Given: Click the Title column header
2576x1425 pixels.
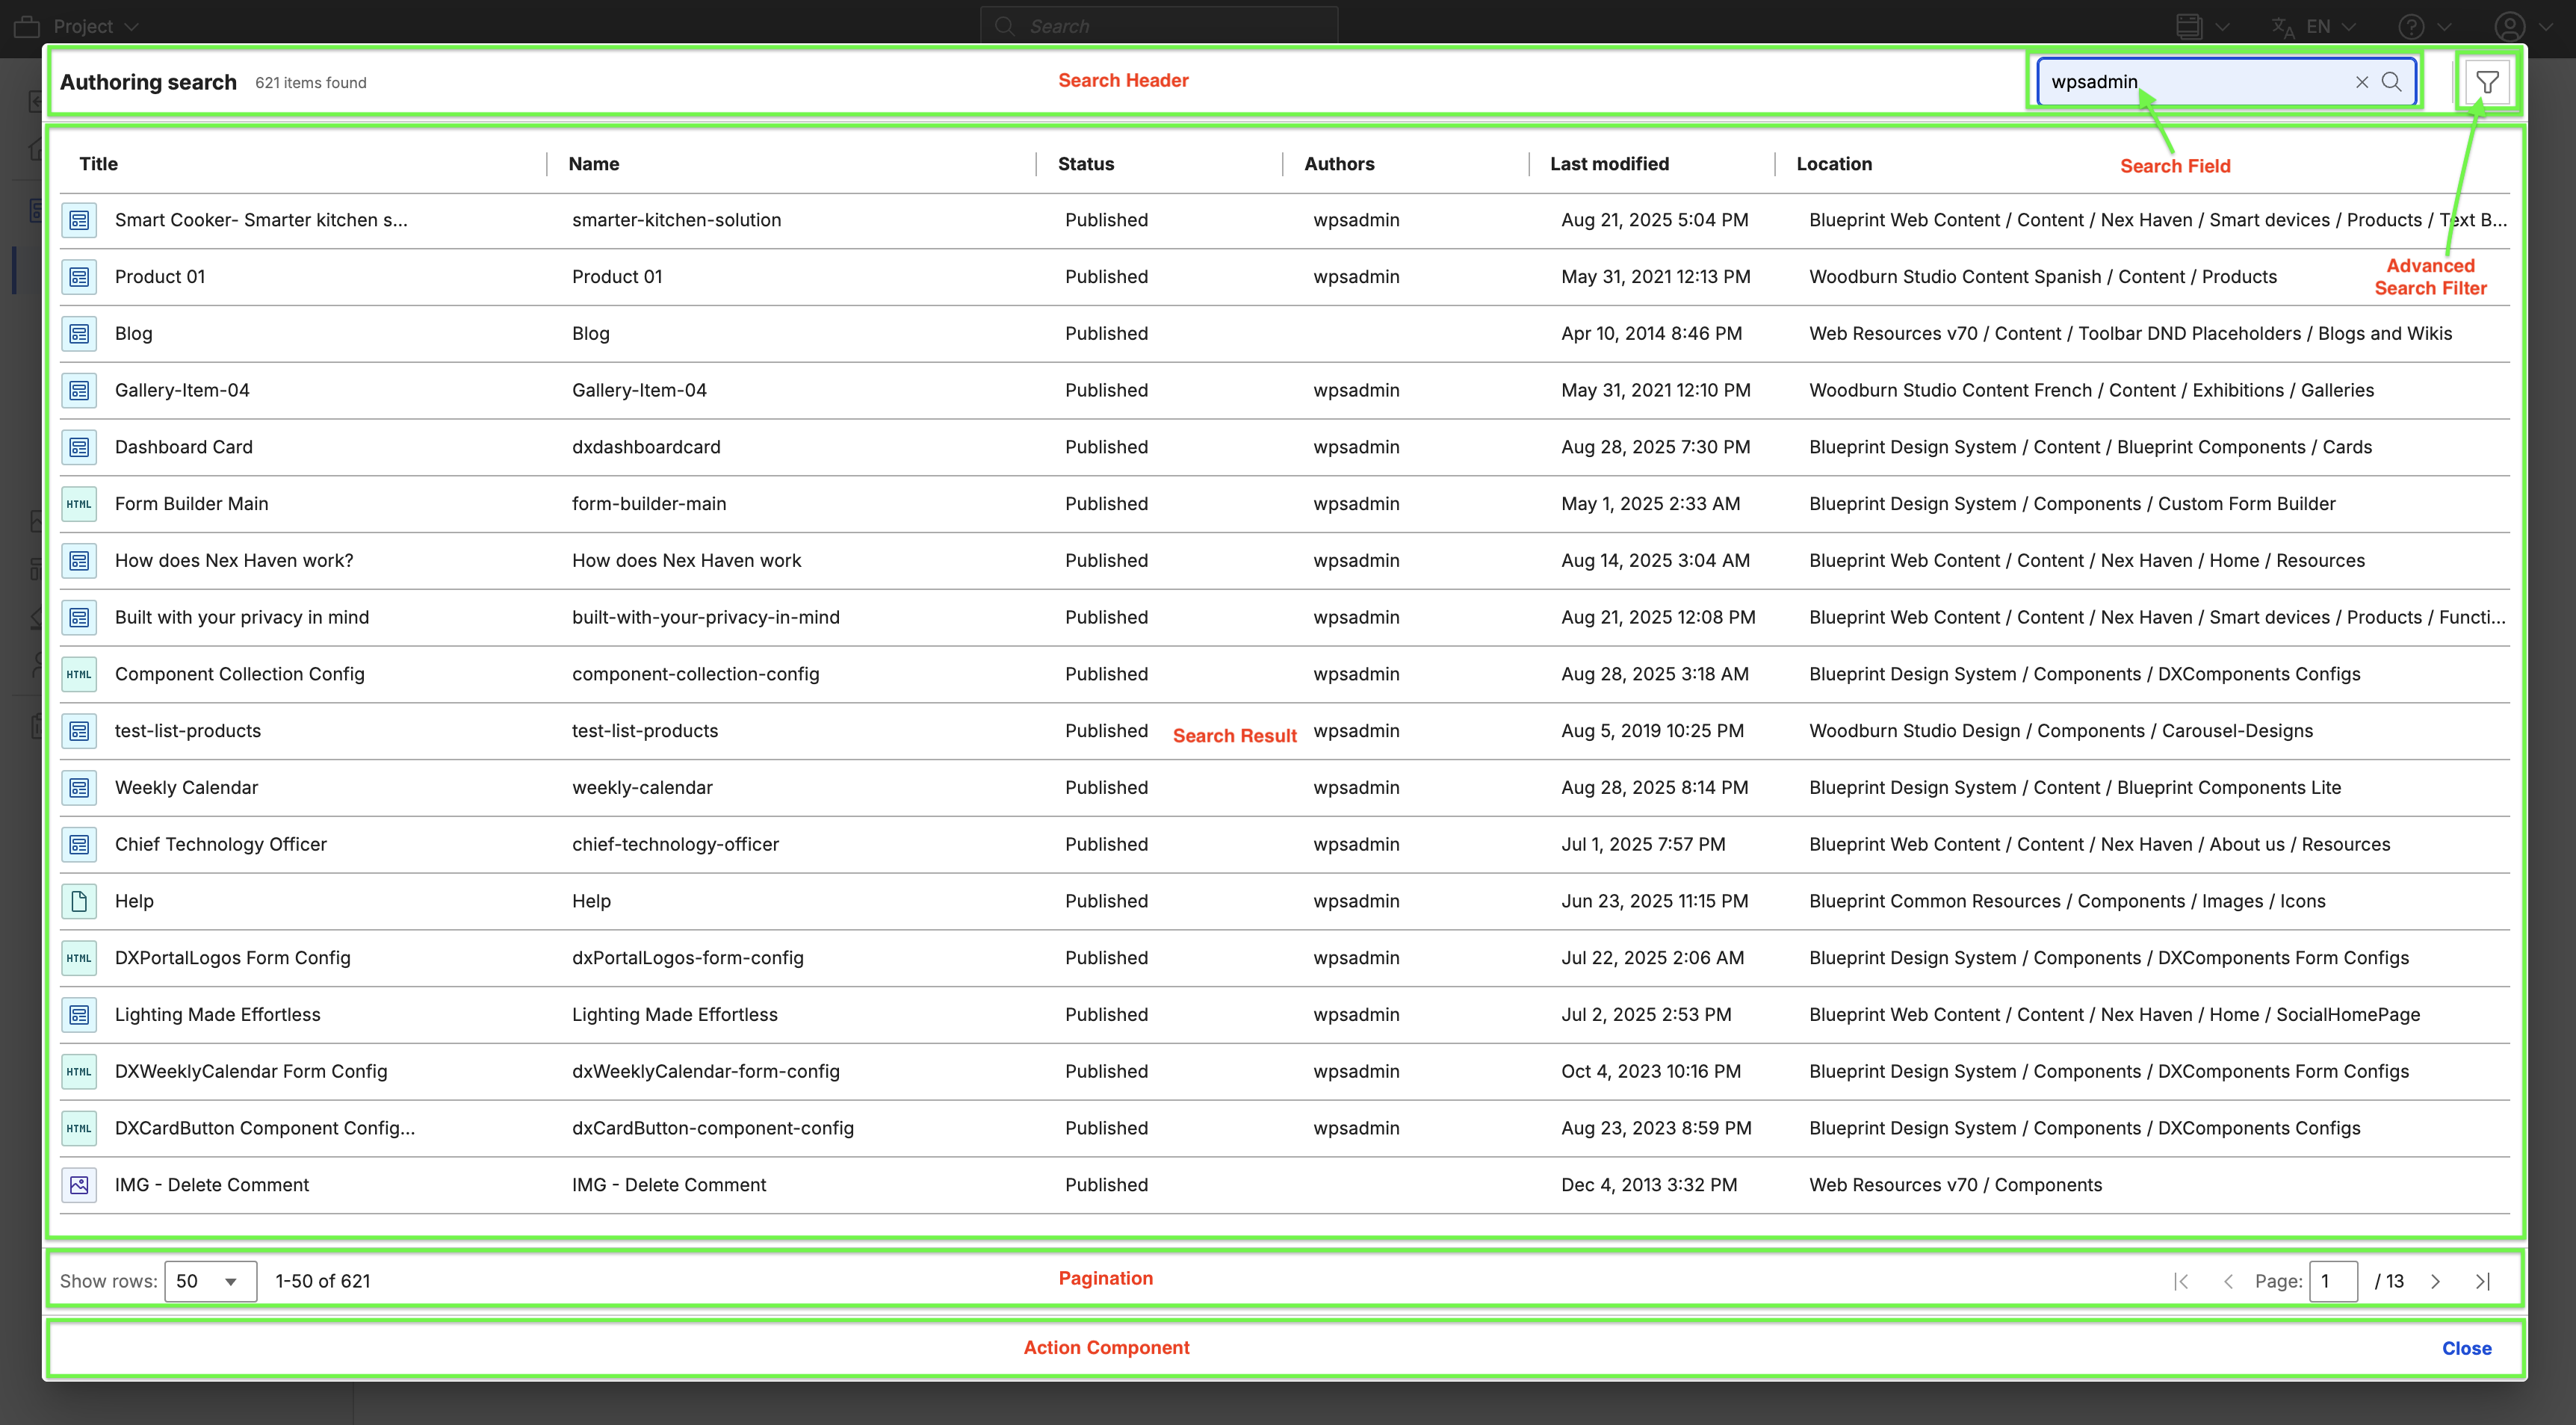Looking at the screenshot, I should click(98, 164).
